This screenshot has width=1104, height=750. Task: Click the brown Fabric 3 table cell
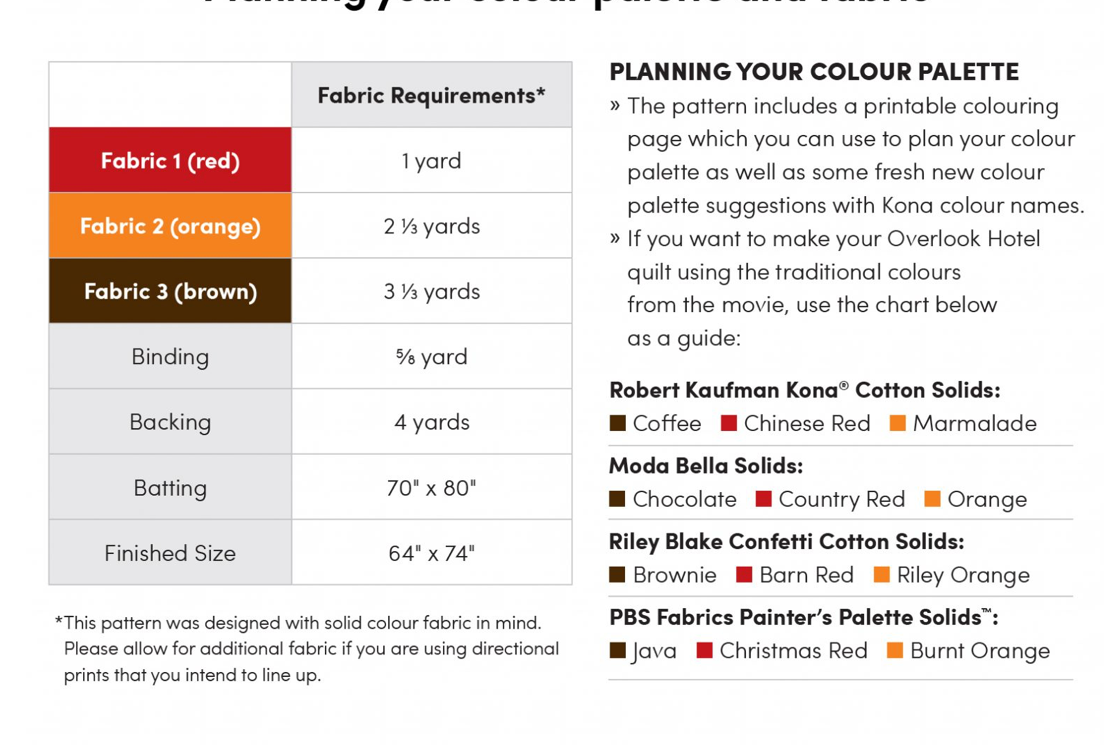click(170, 291)
